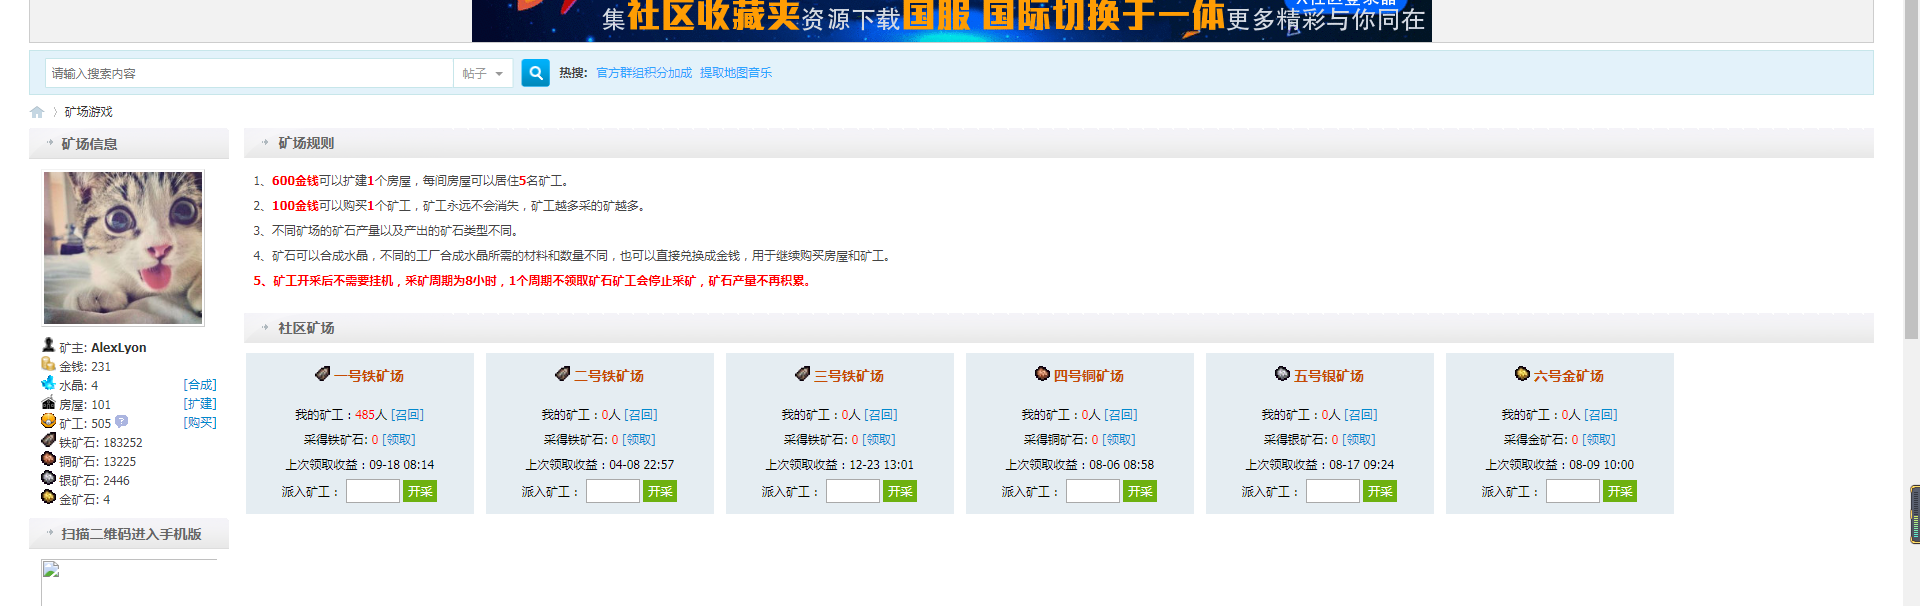This screenshot has height=606, width=1920.
Task: Click the No.4 copper mine ore icon
Action: 1042,374
